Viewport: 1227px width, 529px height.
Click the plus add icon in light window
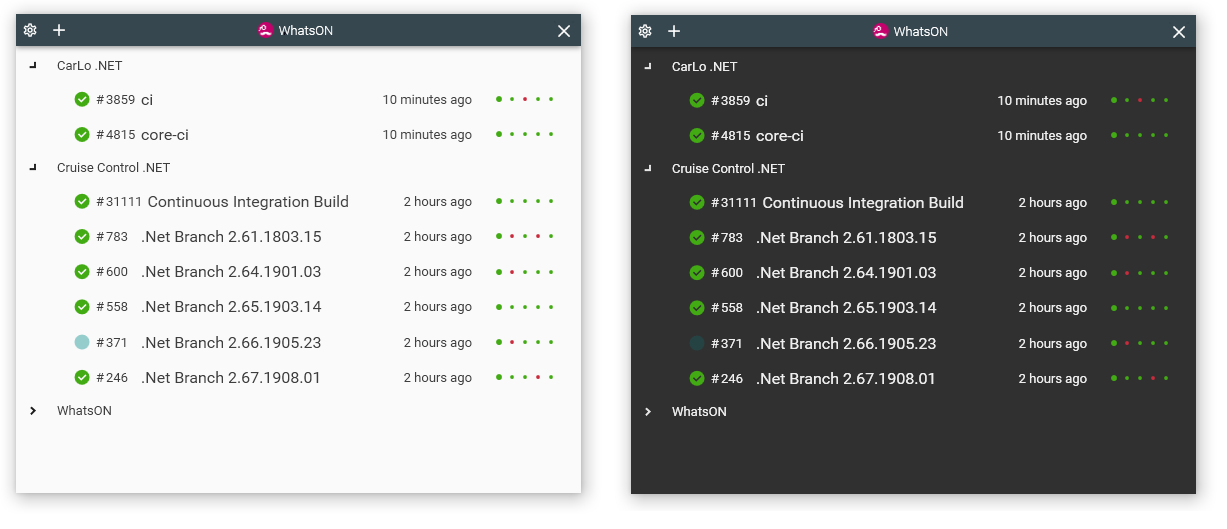(59, 30)
